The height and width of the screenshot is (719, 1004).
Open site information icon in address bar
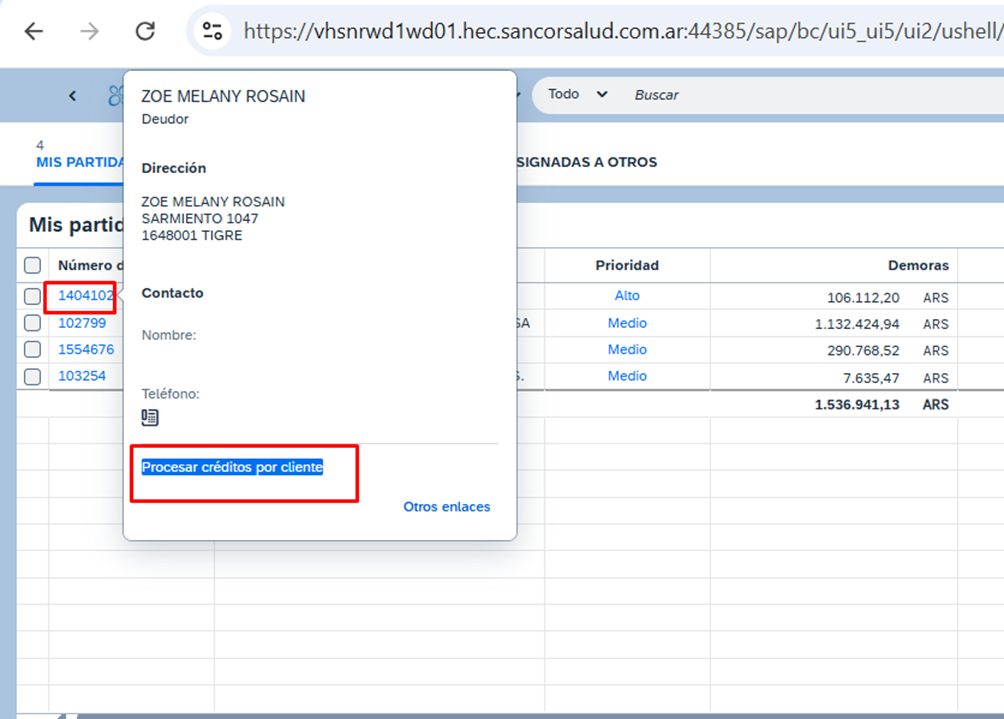click(212, 31)
